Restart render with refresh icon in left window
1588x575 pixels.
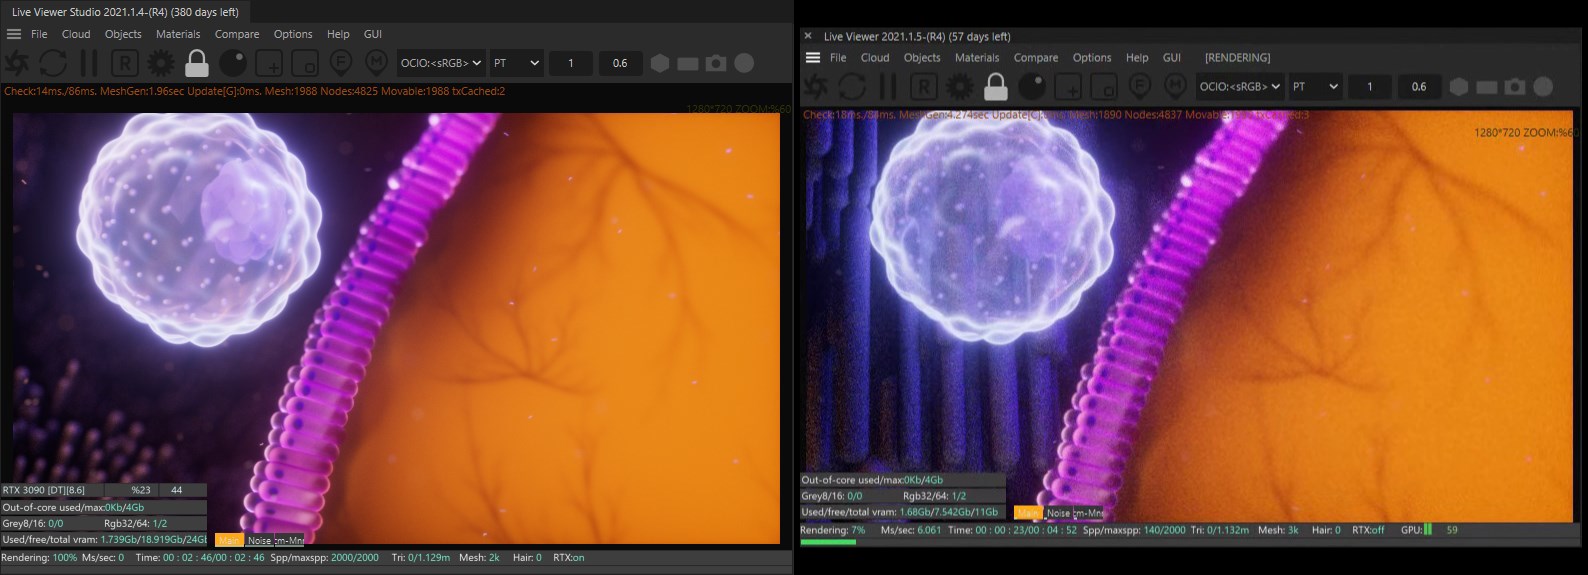coord(53,63)
